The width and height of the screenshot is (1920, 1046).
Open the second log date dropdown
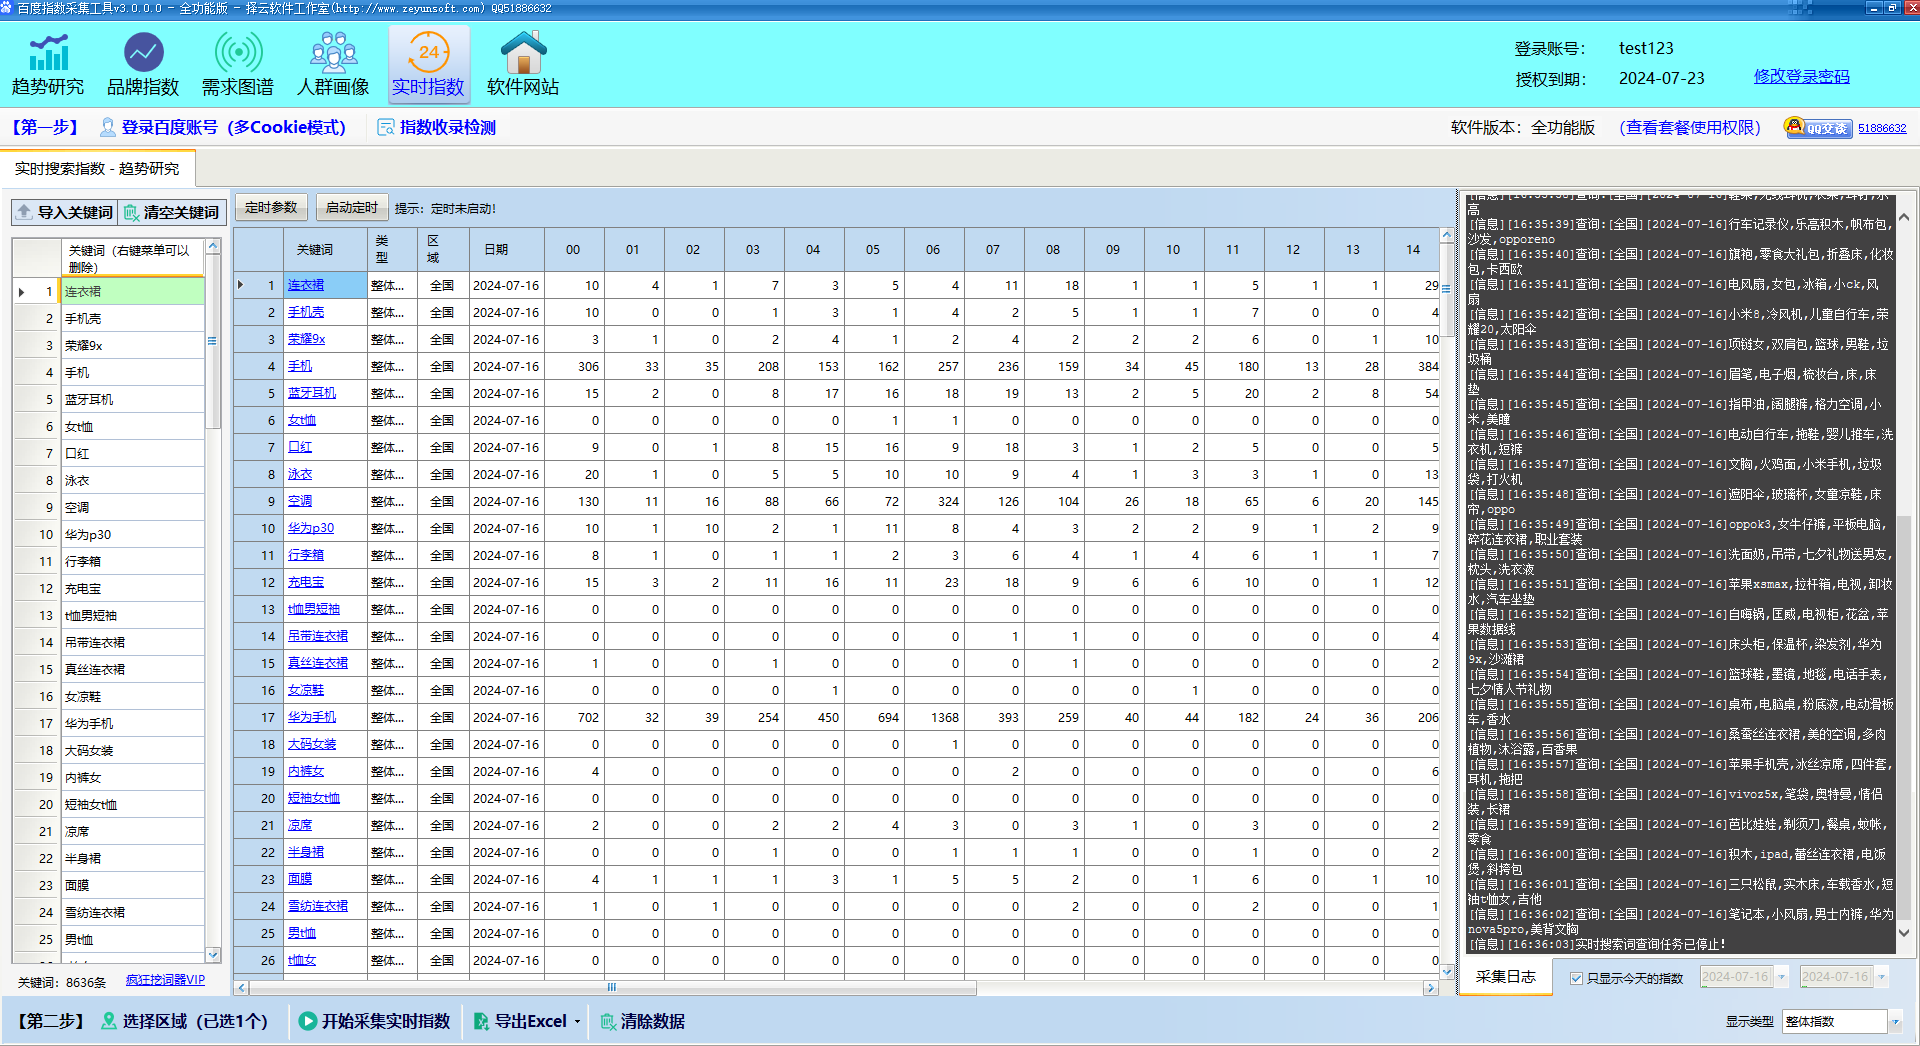pyautogui.click(x=1882, y=977)
